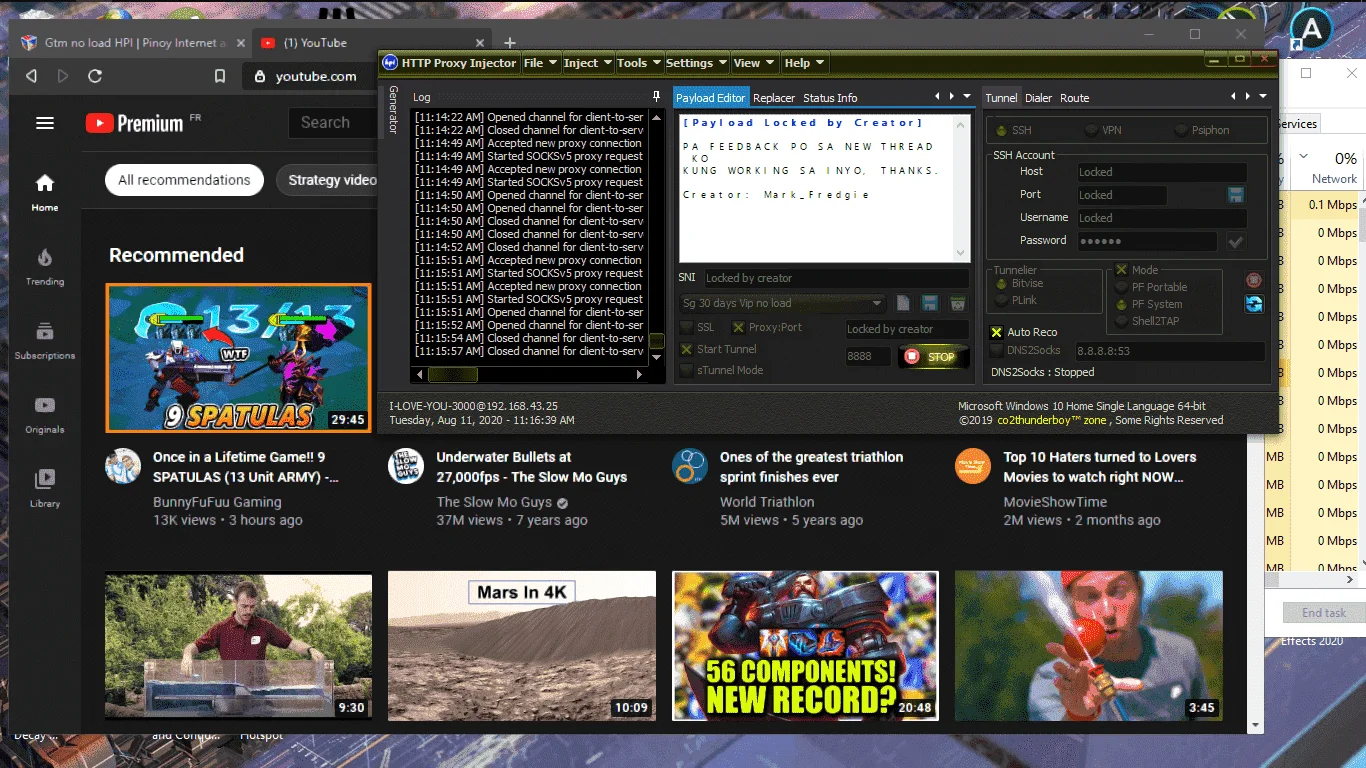Screen dimensions: 1366x768
Task: Toggle the Proxy:Port checkbox
Action: tap(738, 327)
